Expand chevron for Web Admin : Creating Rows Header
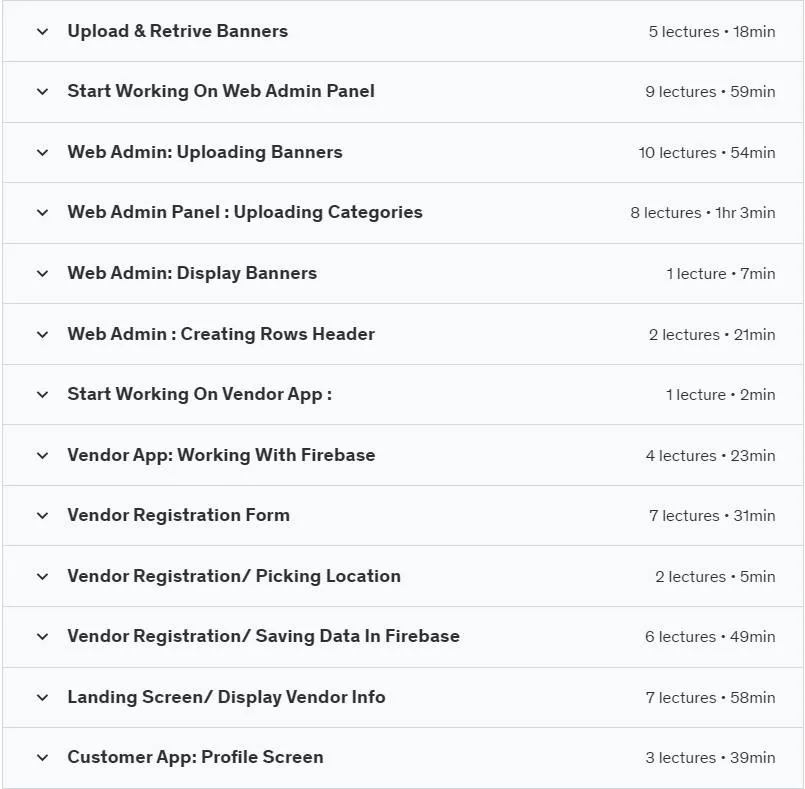Screen dimensions: 805x789 pyautogui.click(x=43, y=335)
